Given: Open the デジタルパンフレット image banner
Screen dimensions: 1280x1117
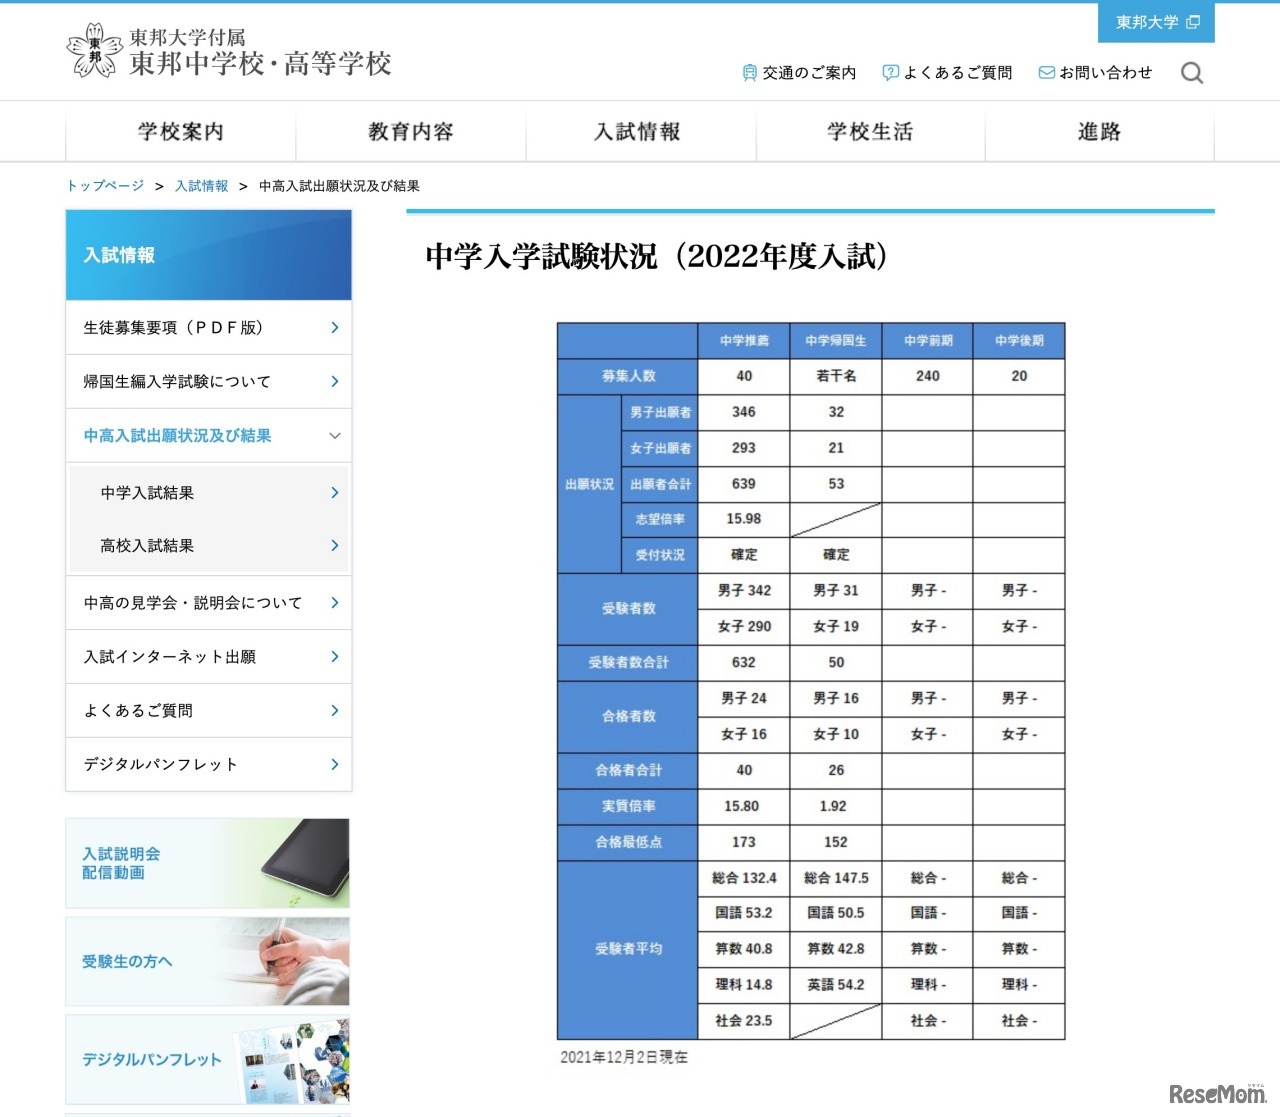Looking at the screenshot, I should [208, 1060].
